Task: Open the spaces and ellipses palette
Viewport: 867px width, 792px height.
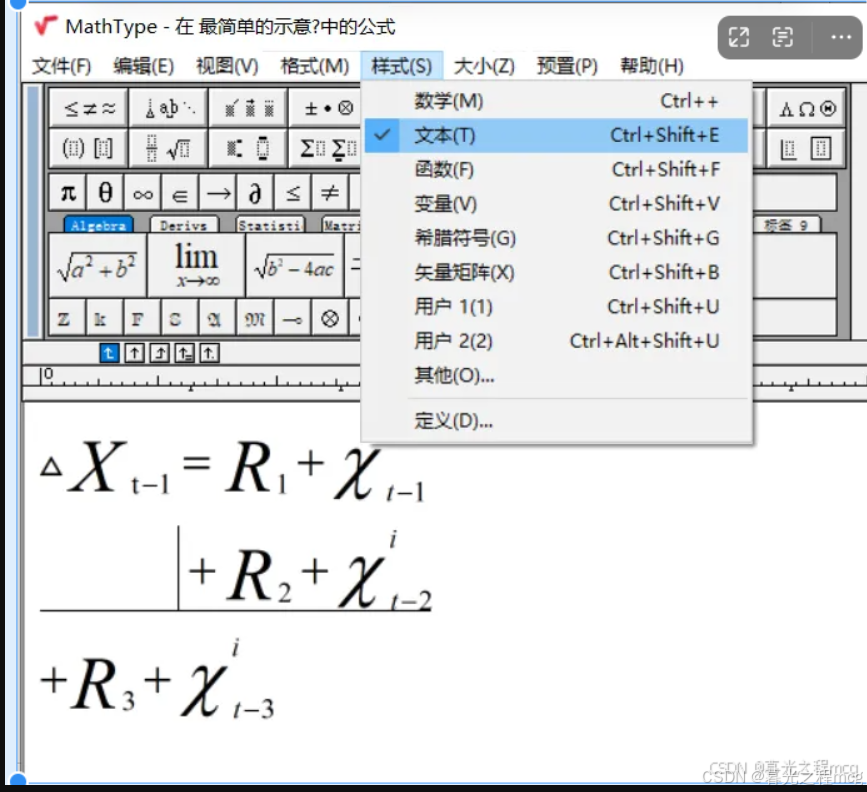Action: tap(169, 108)
